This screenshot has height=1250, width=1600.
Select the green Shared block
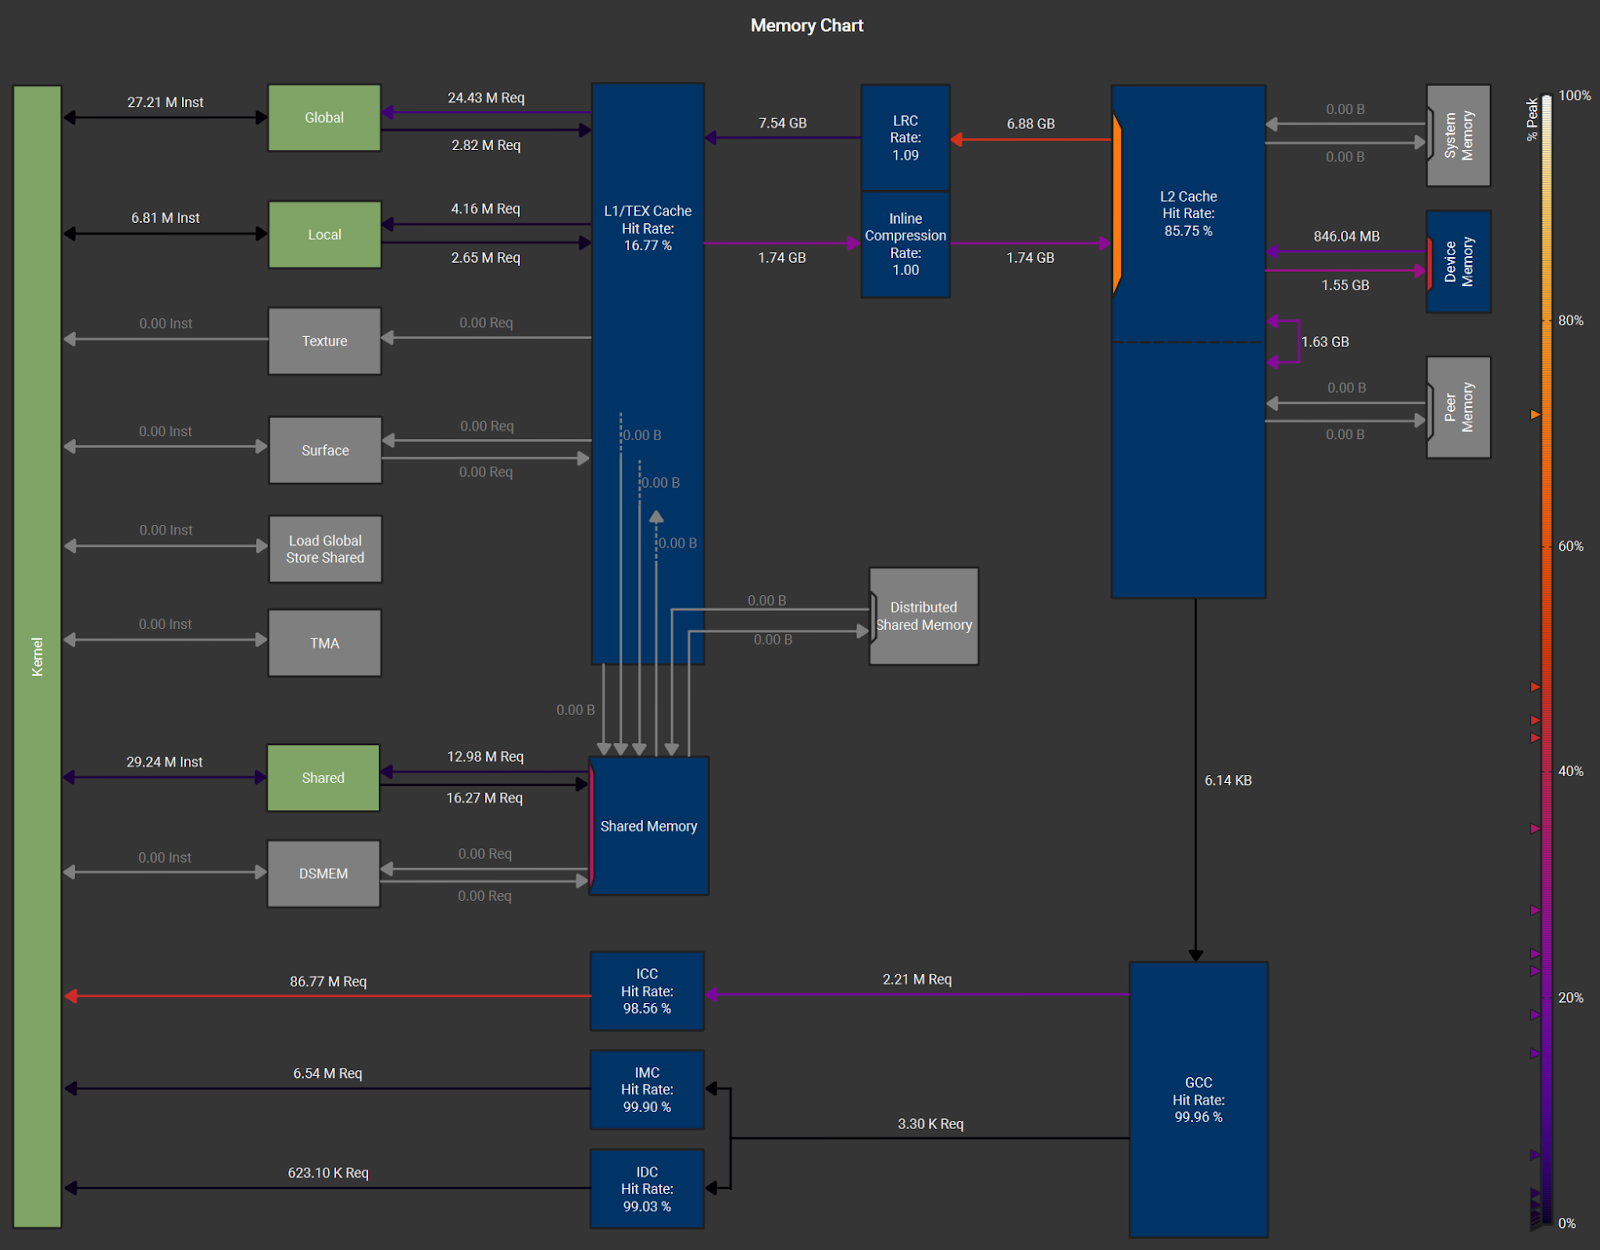(323, 778)
